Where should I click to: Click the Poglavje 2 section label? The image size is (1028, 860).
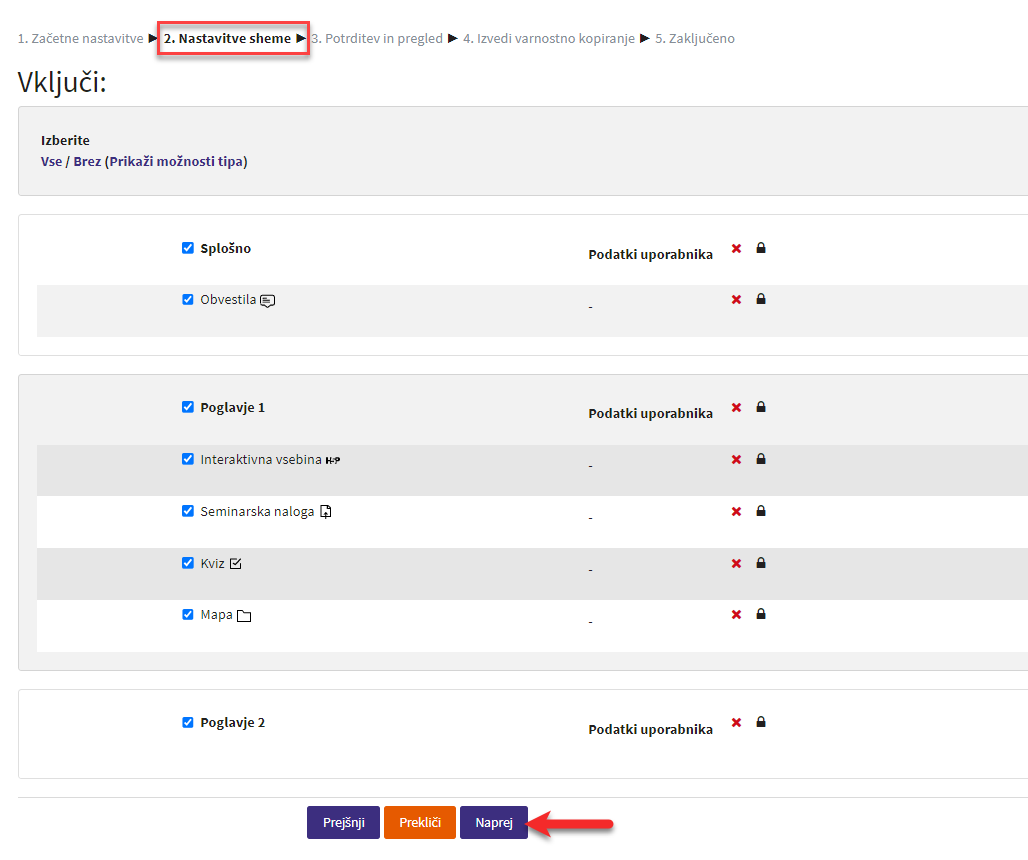coord(233,722)
